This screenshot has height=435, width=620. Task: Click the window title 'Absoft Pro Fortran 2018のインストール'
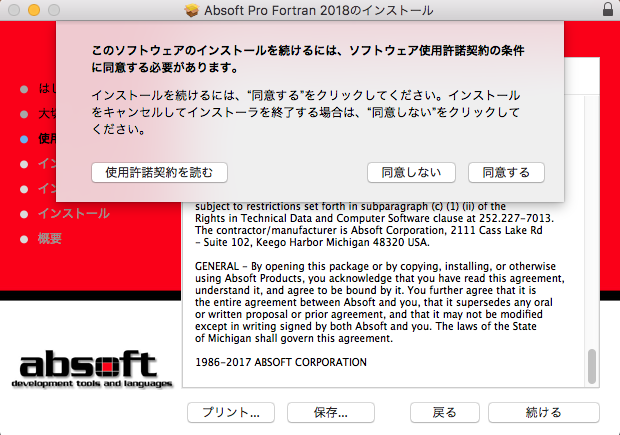tap(319, 10)
